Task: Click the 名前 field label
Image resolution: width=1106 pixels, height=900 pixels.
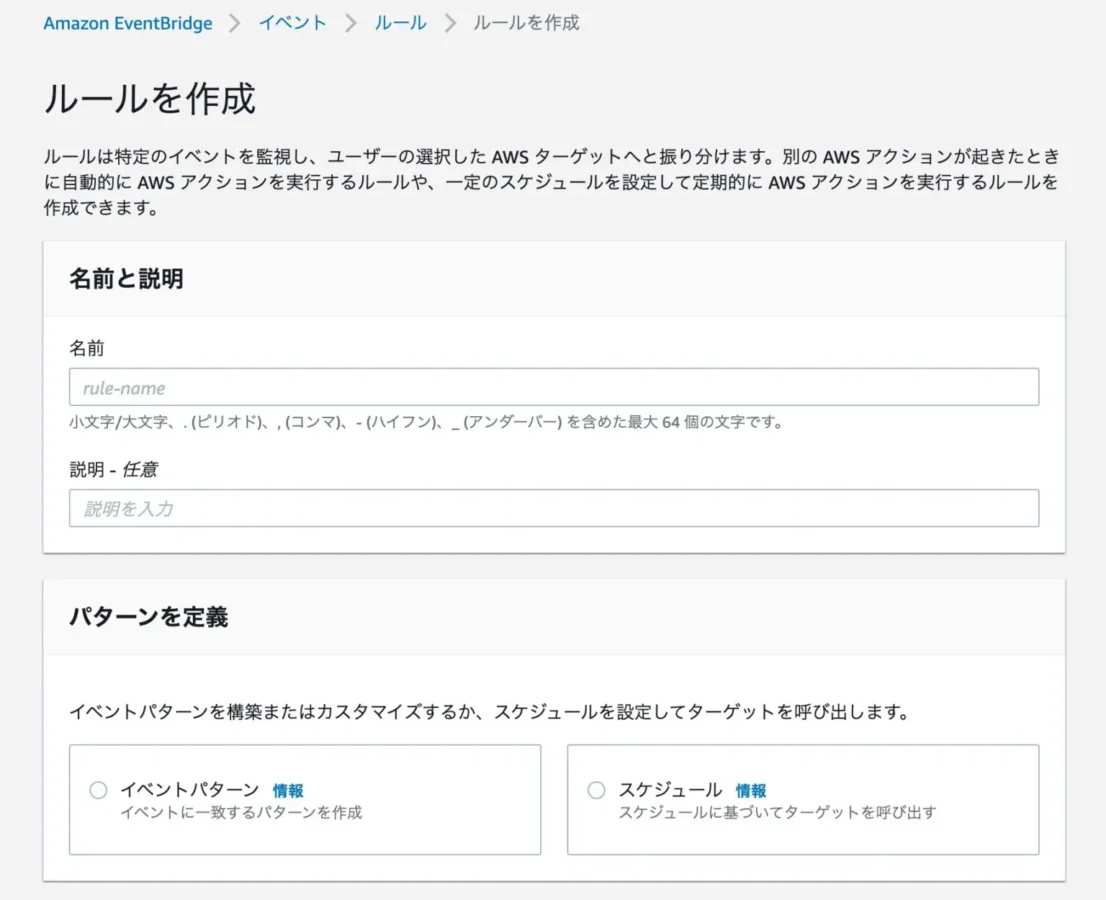Action: tap(86, 348)
